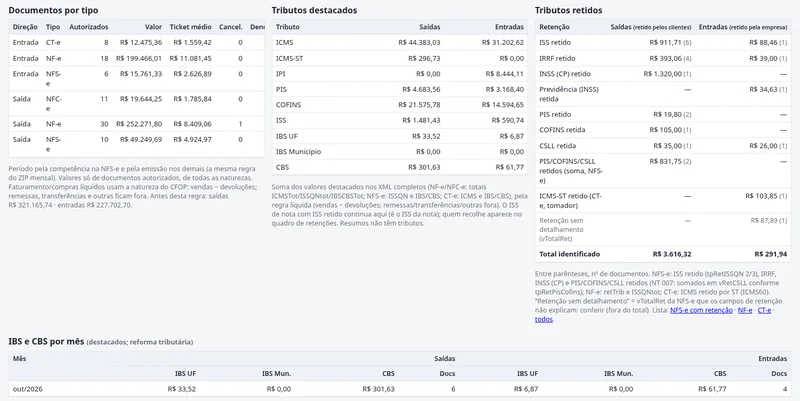Select value 'R$ 199.466,01' for Entrada NF-e
Viewport: 800px width, 401px height.
tap(139, 58)
